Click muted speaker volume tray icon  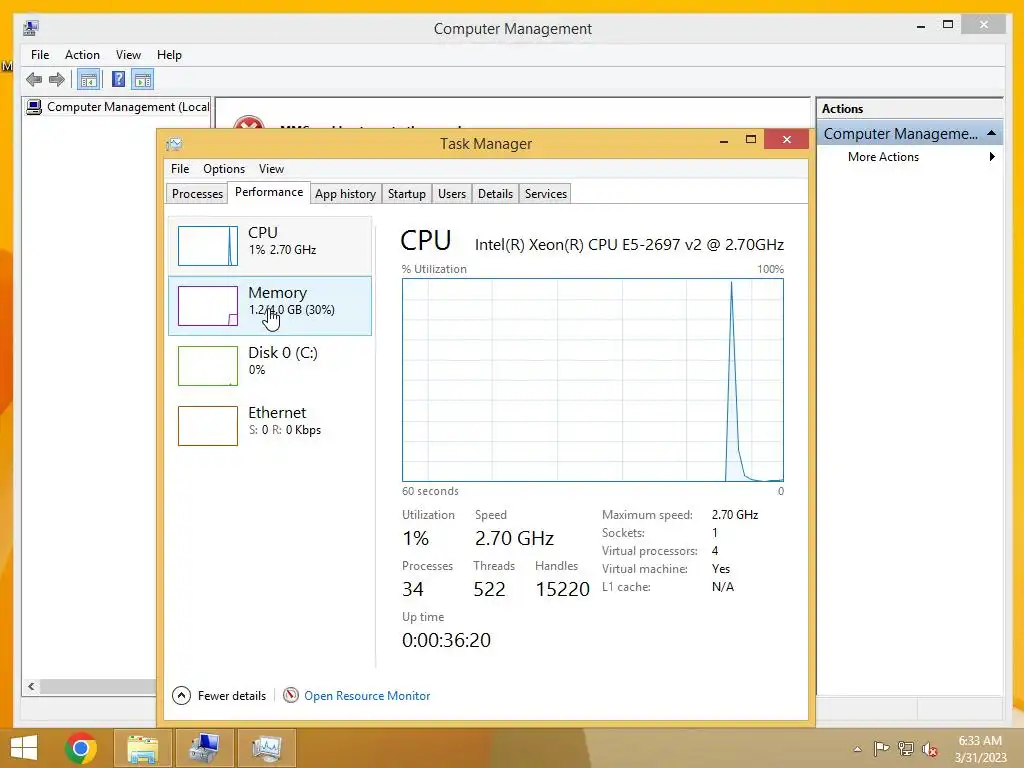[929, 749]
